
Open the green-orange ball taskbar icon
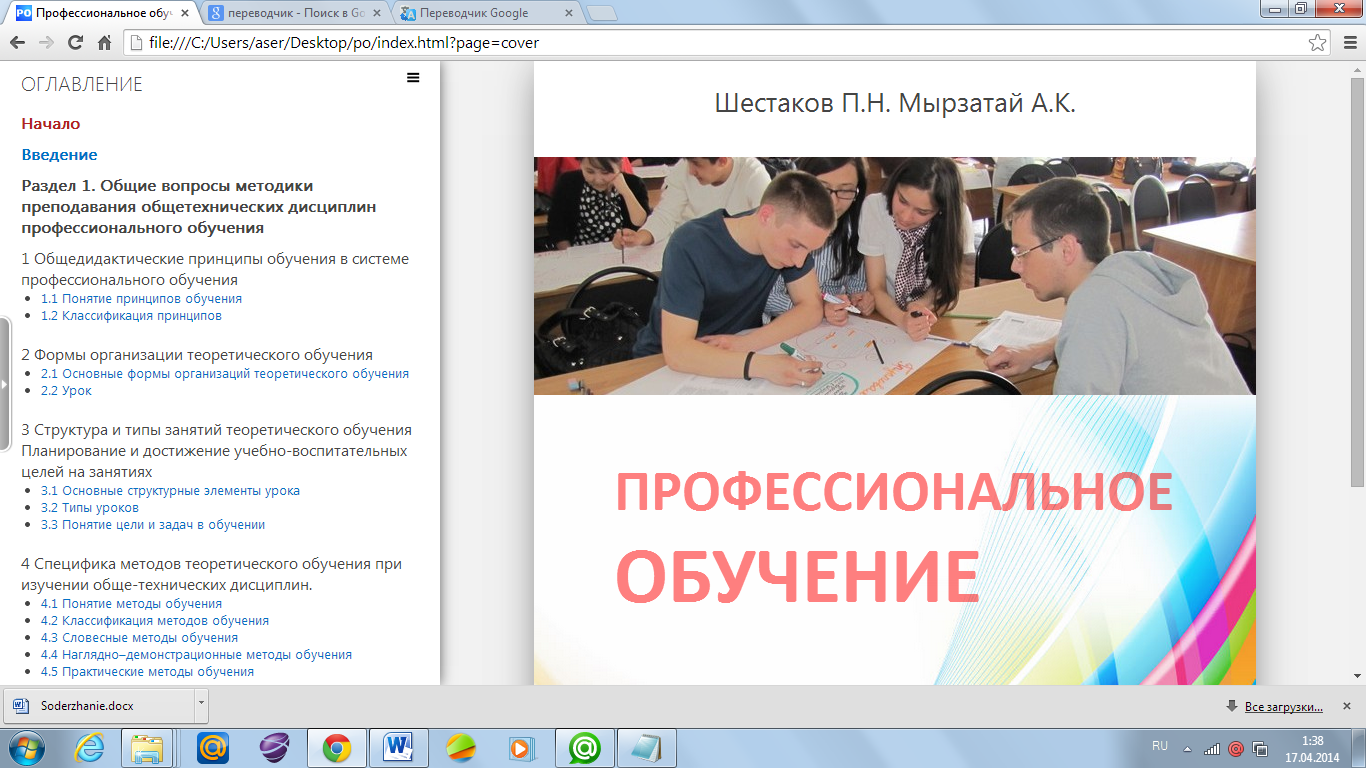[x=461, y=747]
